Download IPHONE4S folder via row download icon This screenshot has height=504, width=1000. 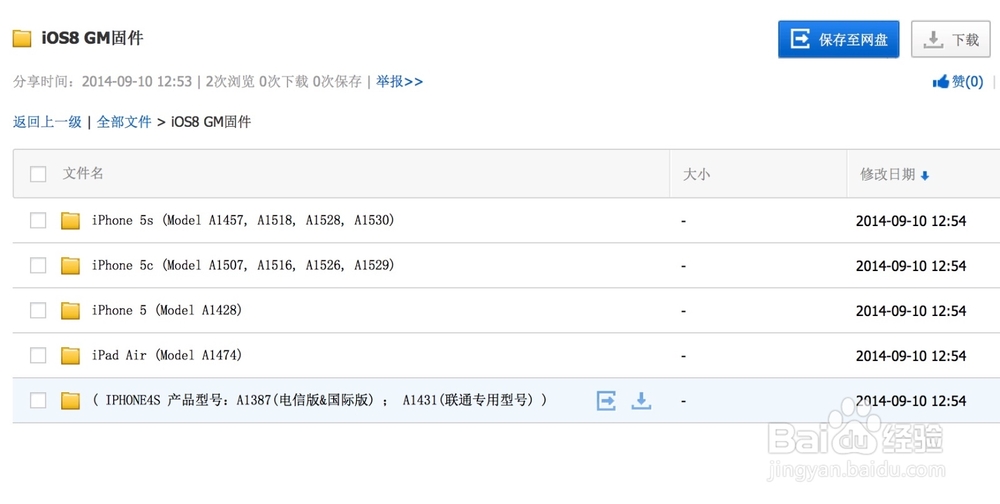coord(641,400)
